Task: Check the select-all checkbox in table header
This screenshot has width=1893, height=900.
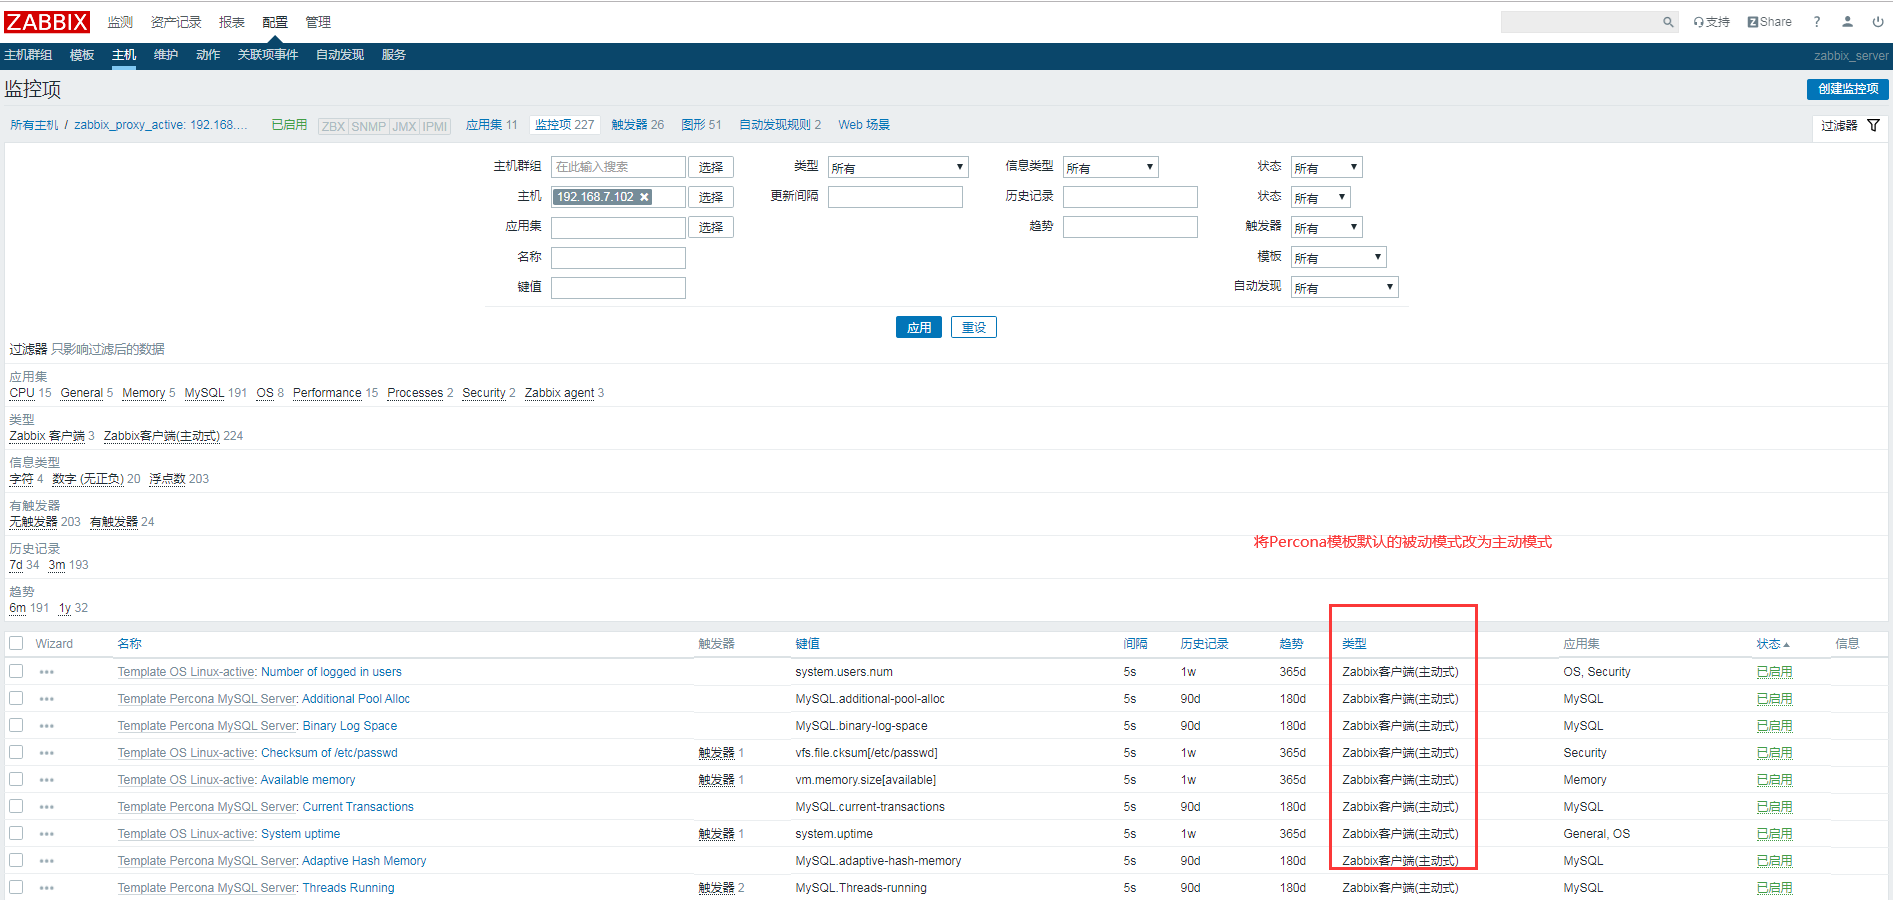Action: [16, 643]
